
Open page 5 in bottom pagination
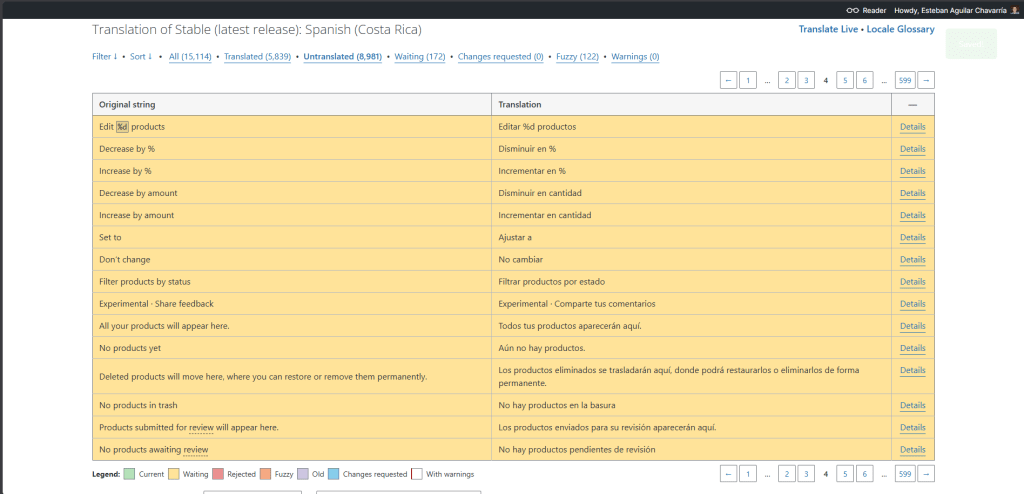(x=845, y=474)
